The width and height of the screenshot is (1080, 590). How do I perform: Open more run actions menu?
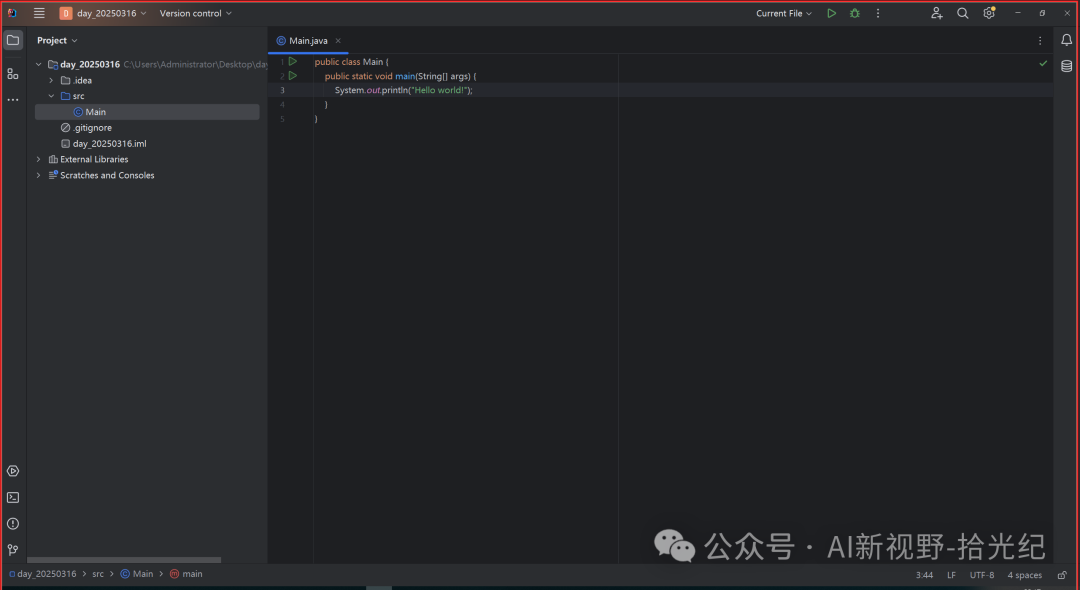(x=878, y=13)
